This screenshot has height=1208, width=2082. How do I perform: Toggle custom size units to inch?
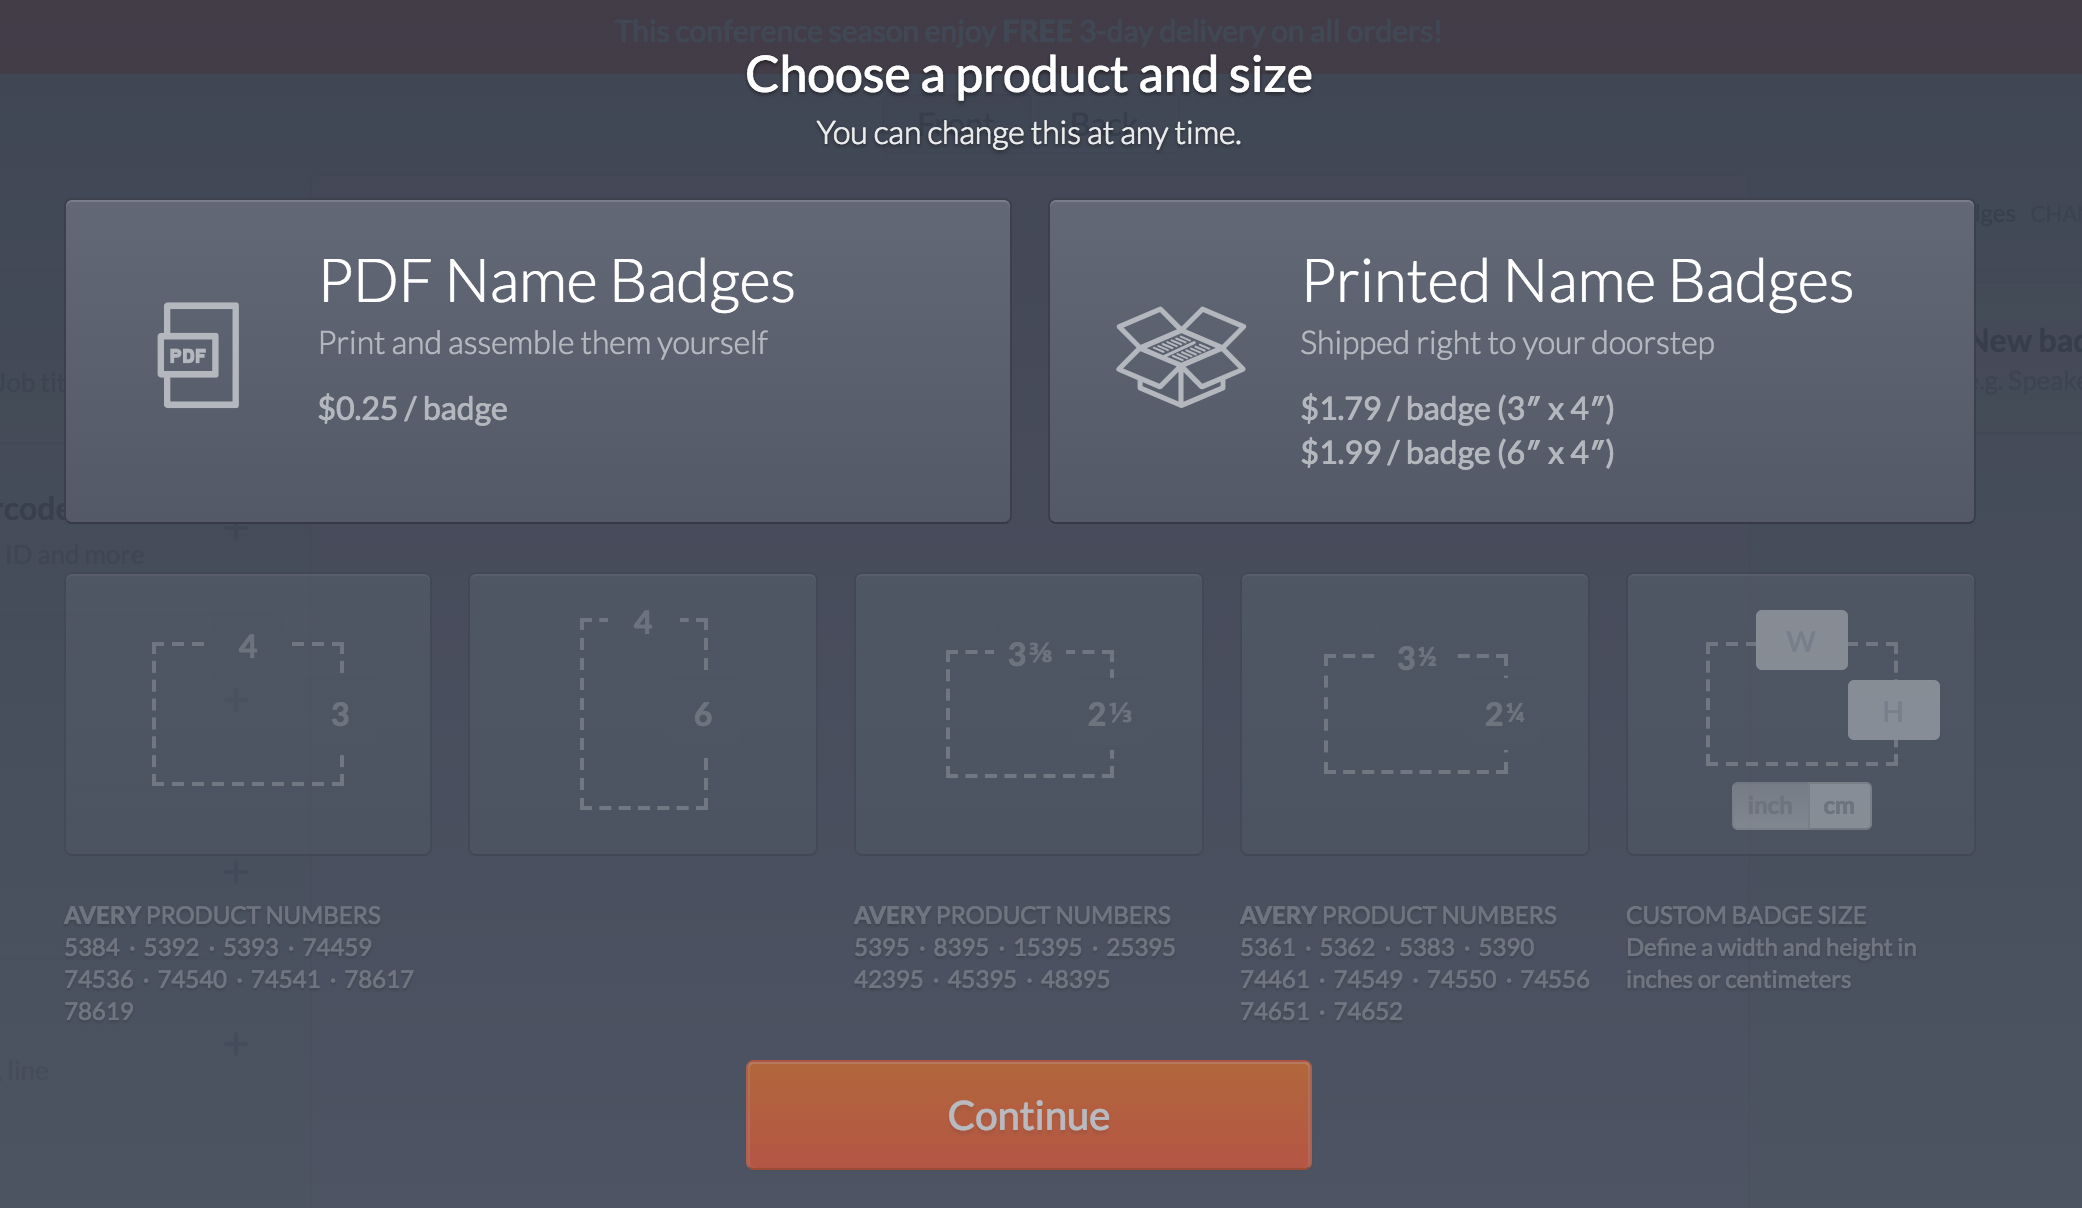tap(1770, 806)
